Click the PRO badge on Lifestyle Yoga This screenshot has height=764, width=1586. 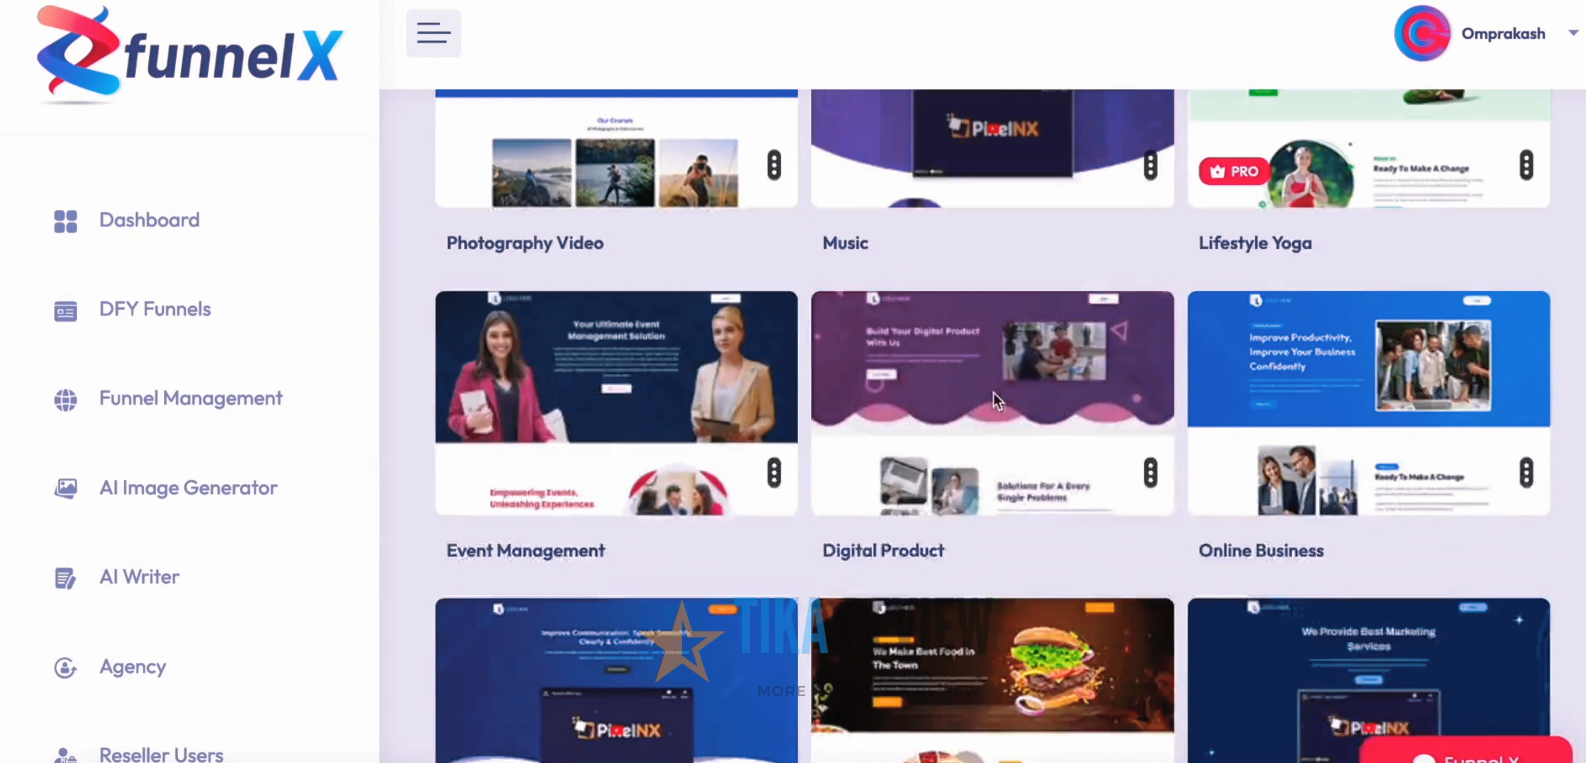[x=1233, y=172]
